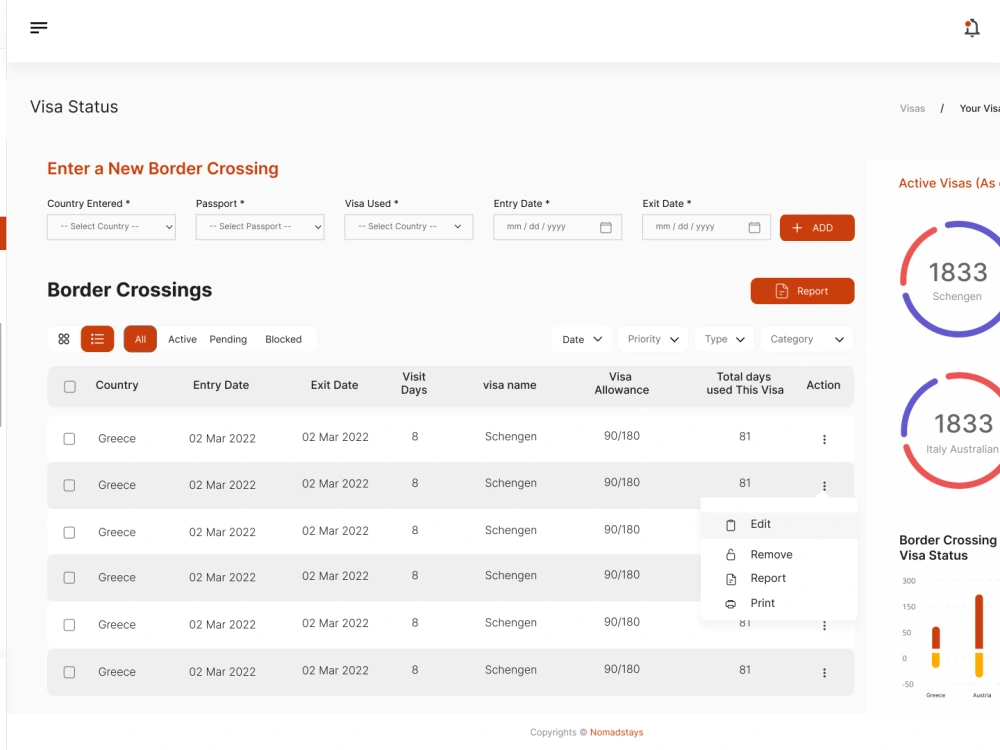This screenshot has height=750, width=1000.
Task: Click the Greece bar in the status chart
Action: [x=936, y=647]
